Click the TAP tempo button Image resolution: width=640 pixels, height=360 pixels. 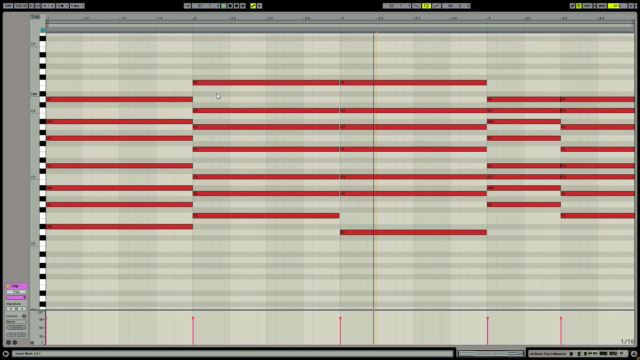tap(8, 6)
